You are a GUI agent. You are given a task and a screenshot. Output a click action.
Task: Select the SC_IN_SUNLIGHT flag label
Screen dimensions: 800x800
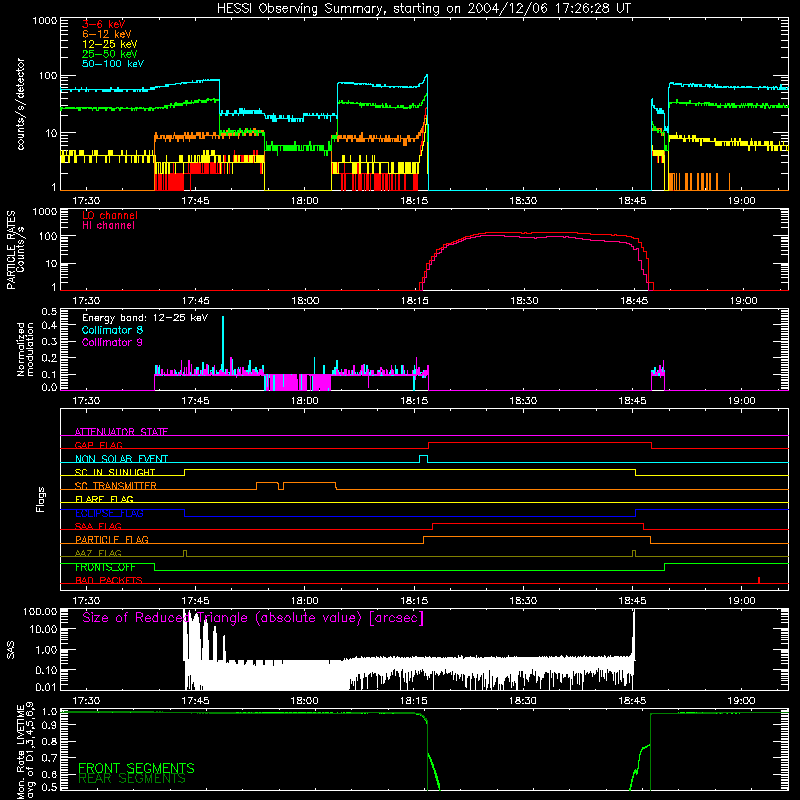pos(115,472)
